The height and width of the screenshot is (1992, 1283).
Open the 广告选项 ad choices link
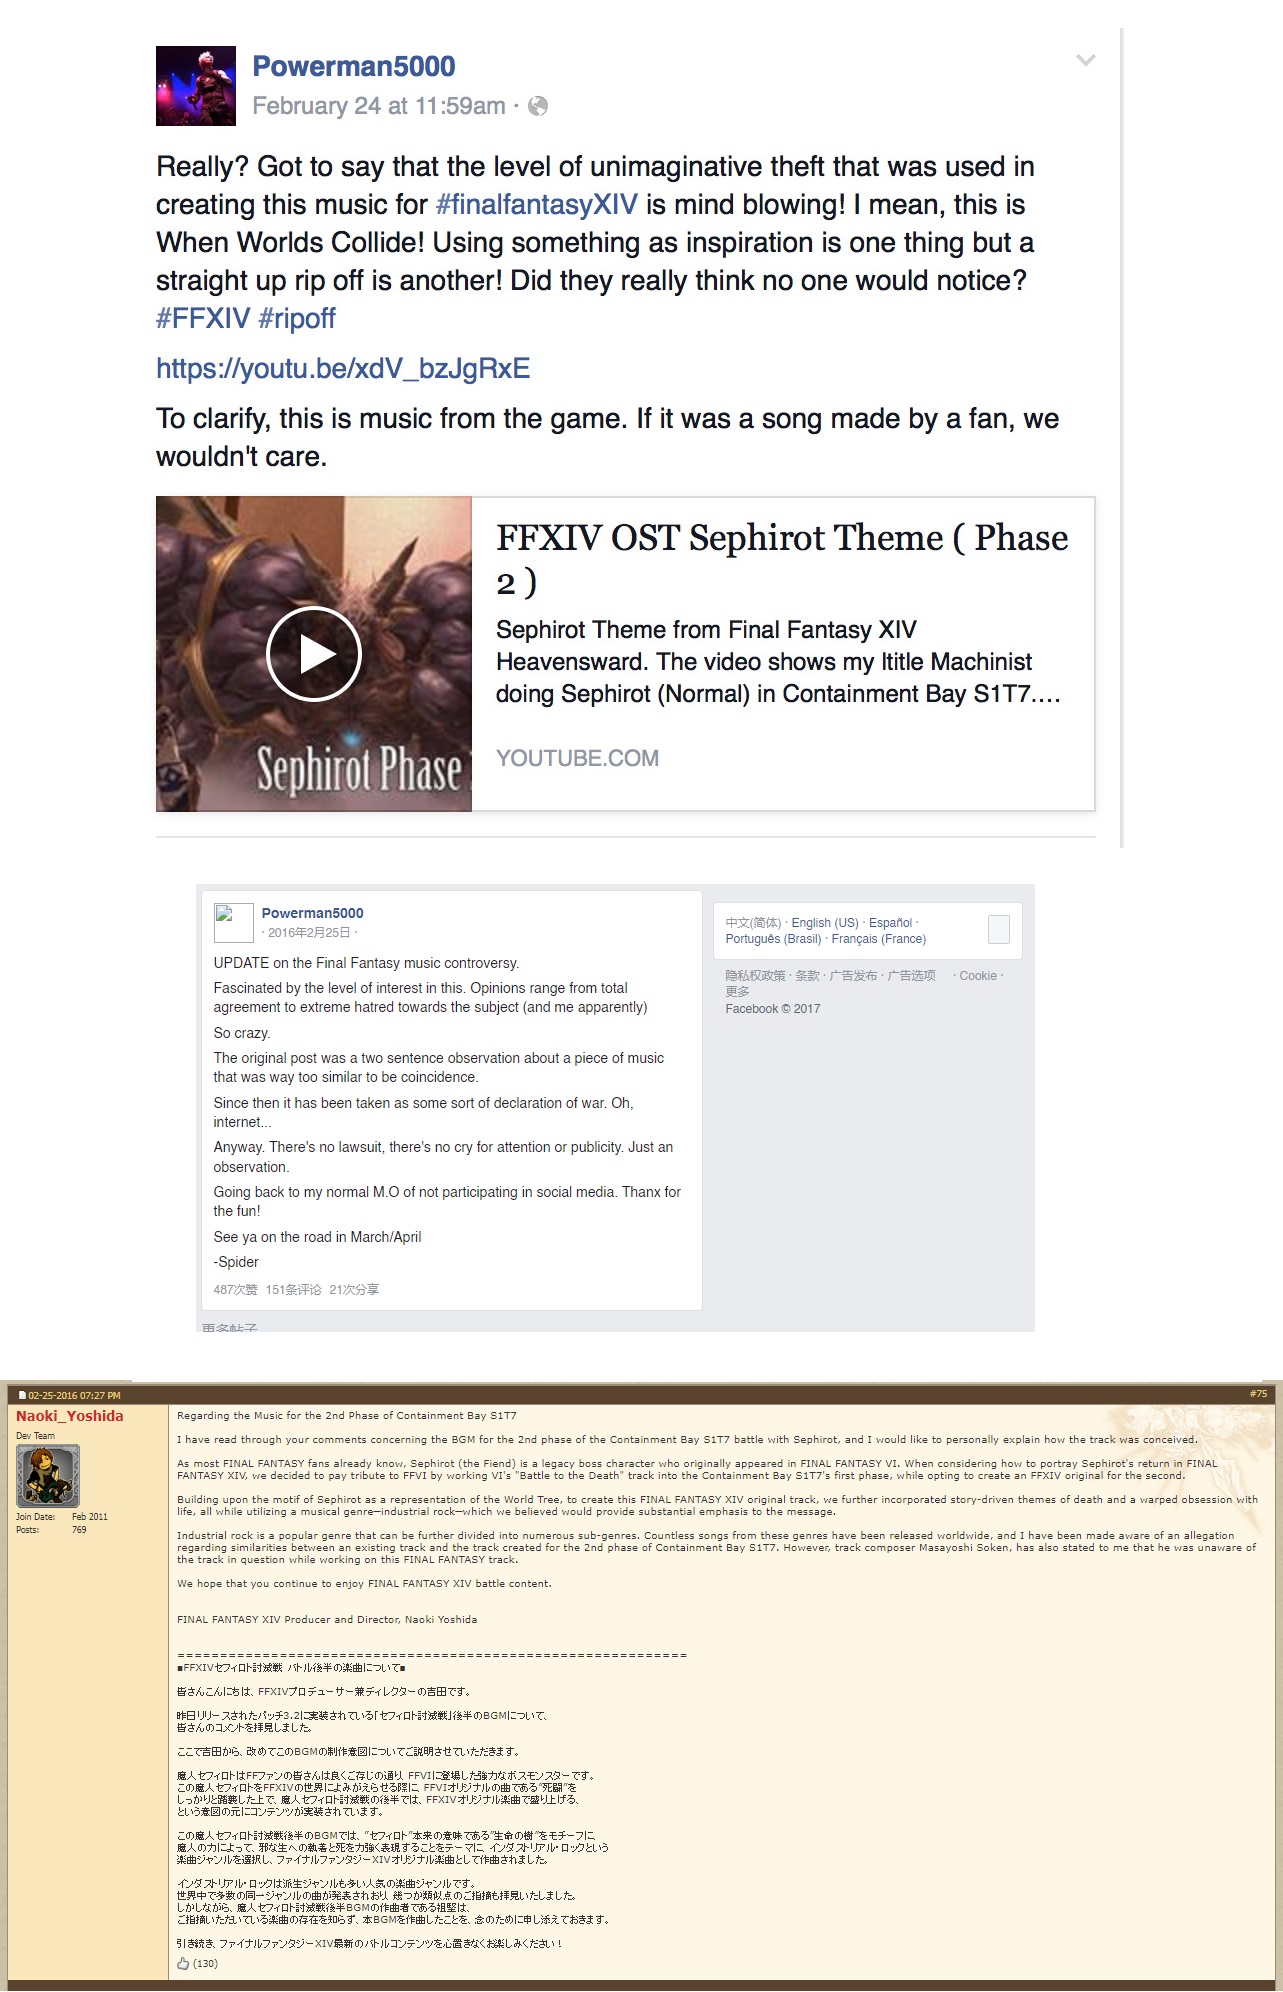(912, 976)
